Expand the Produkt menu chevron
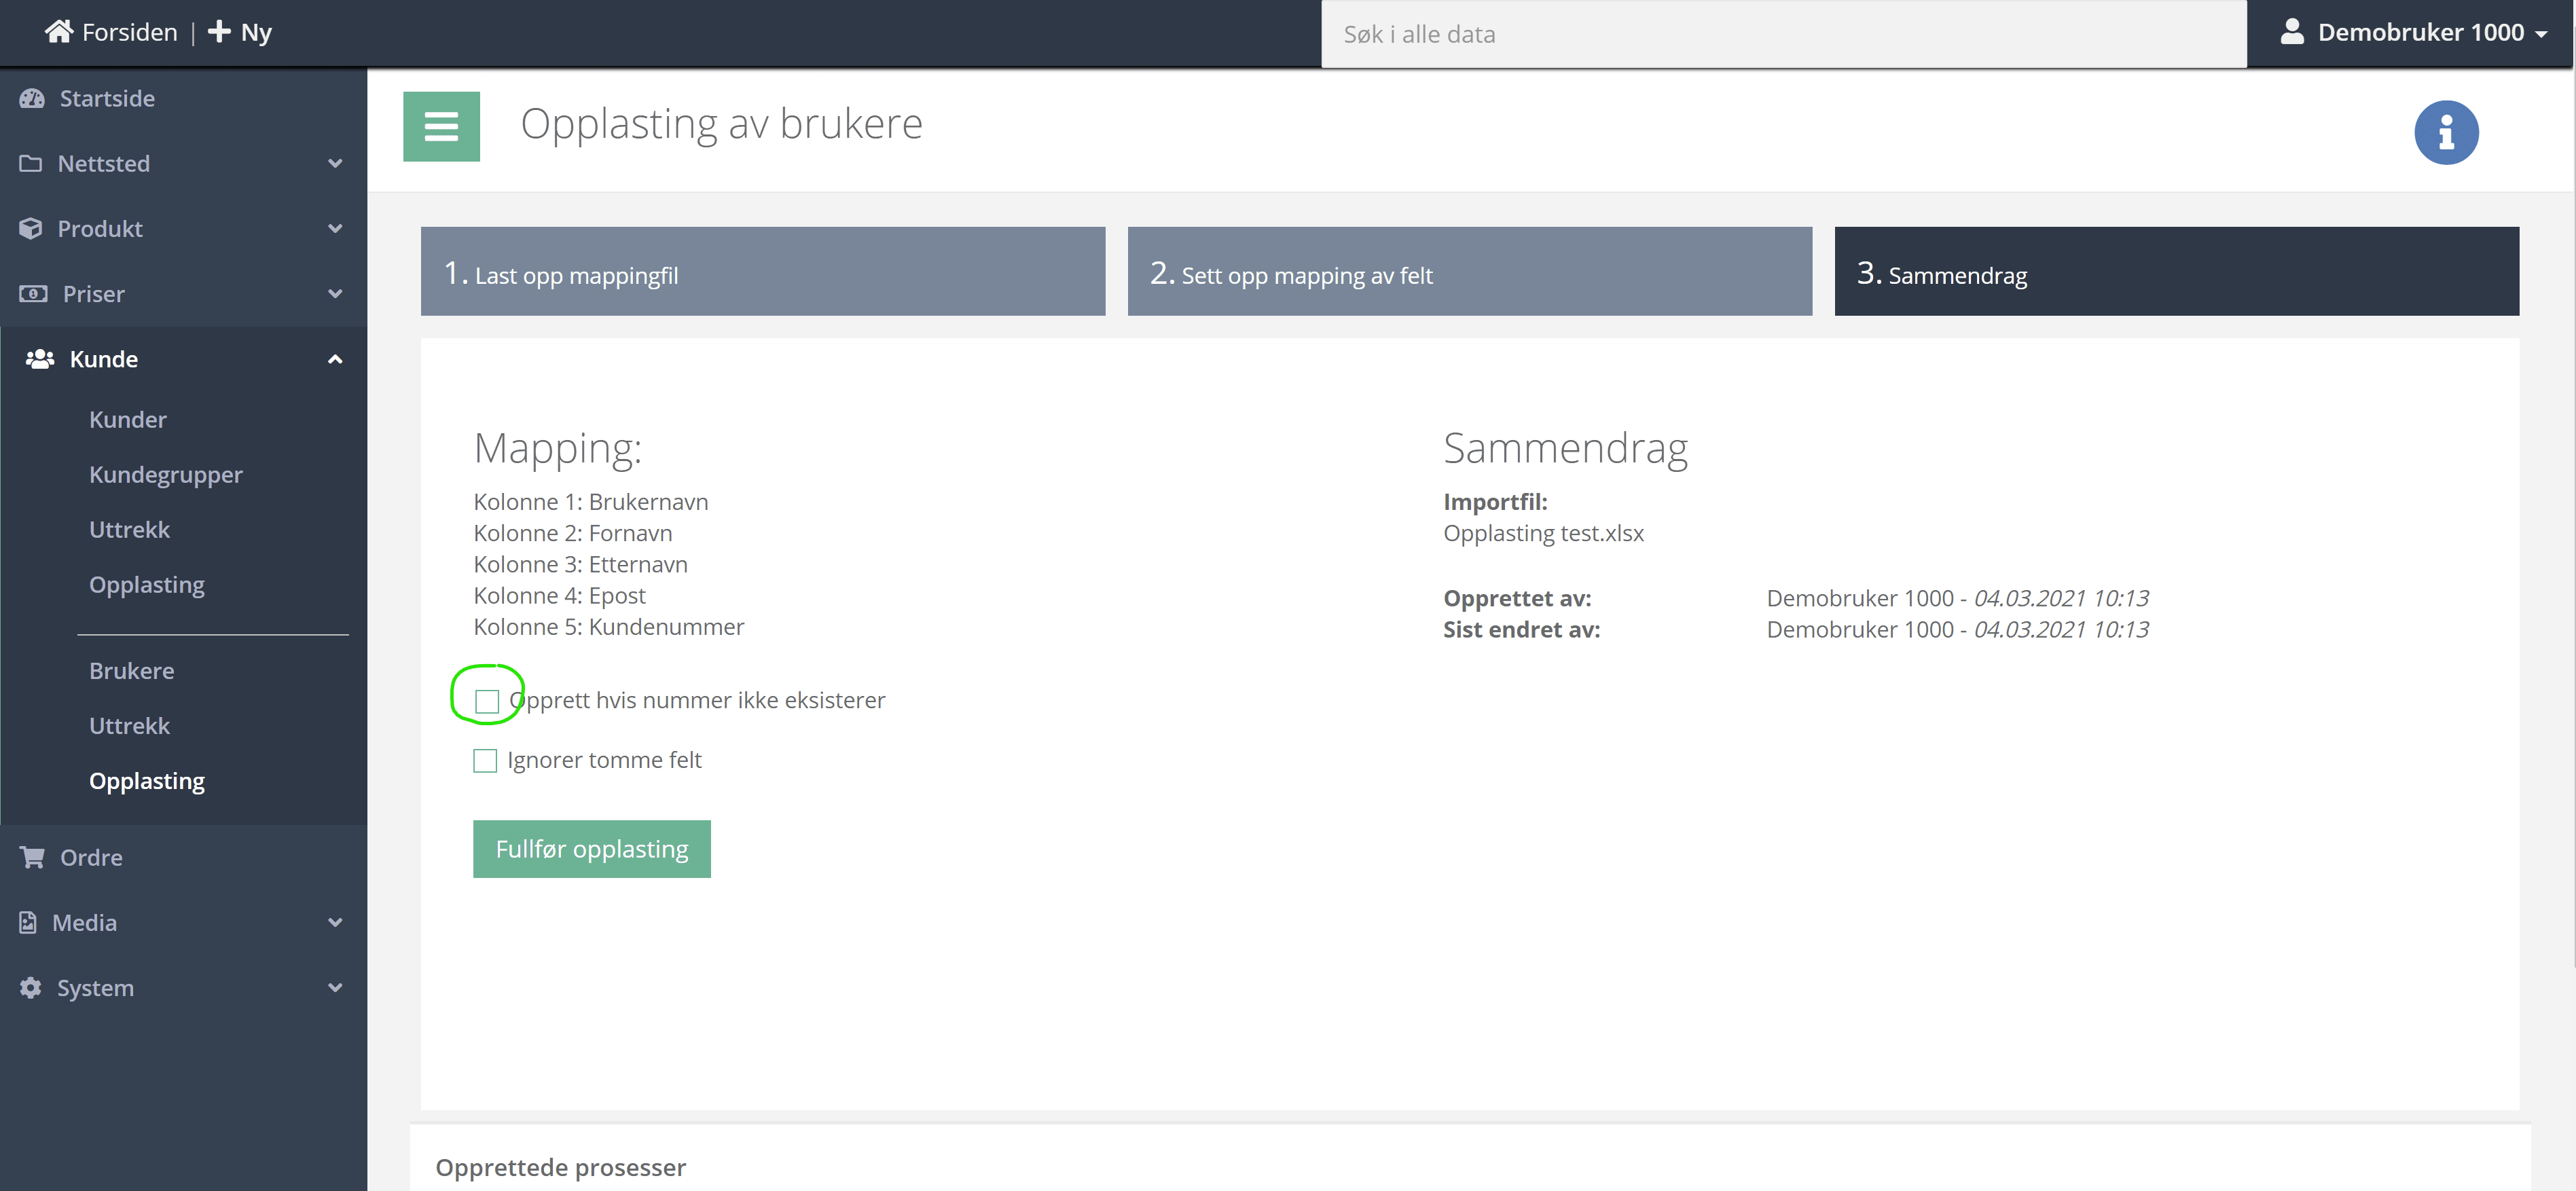 click(x=335, y=228)
